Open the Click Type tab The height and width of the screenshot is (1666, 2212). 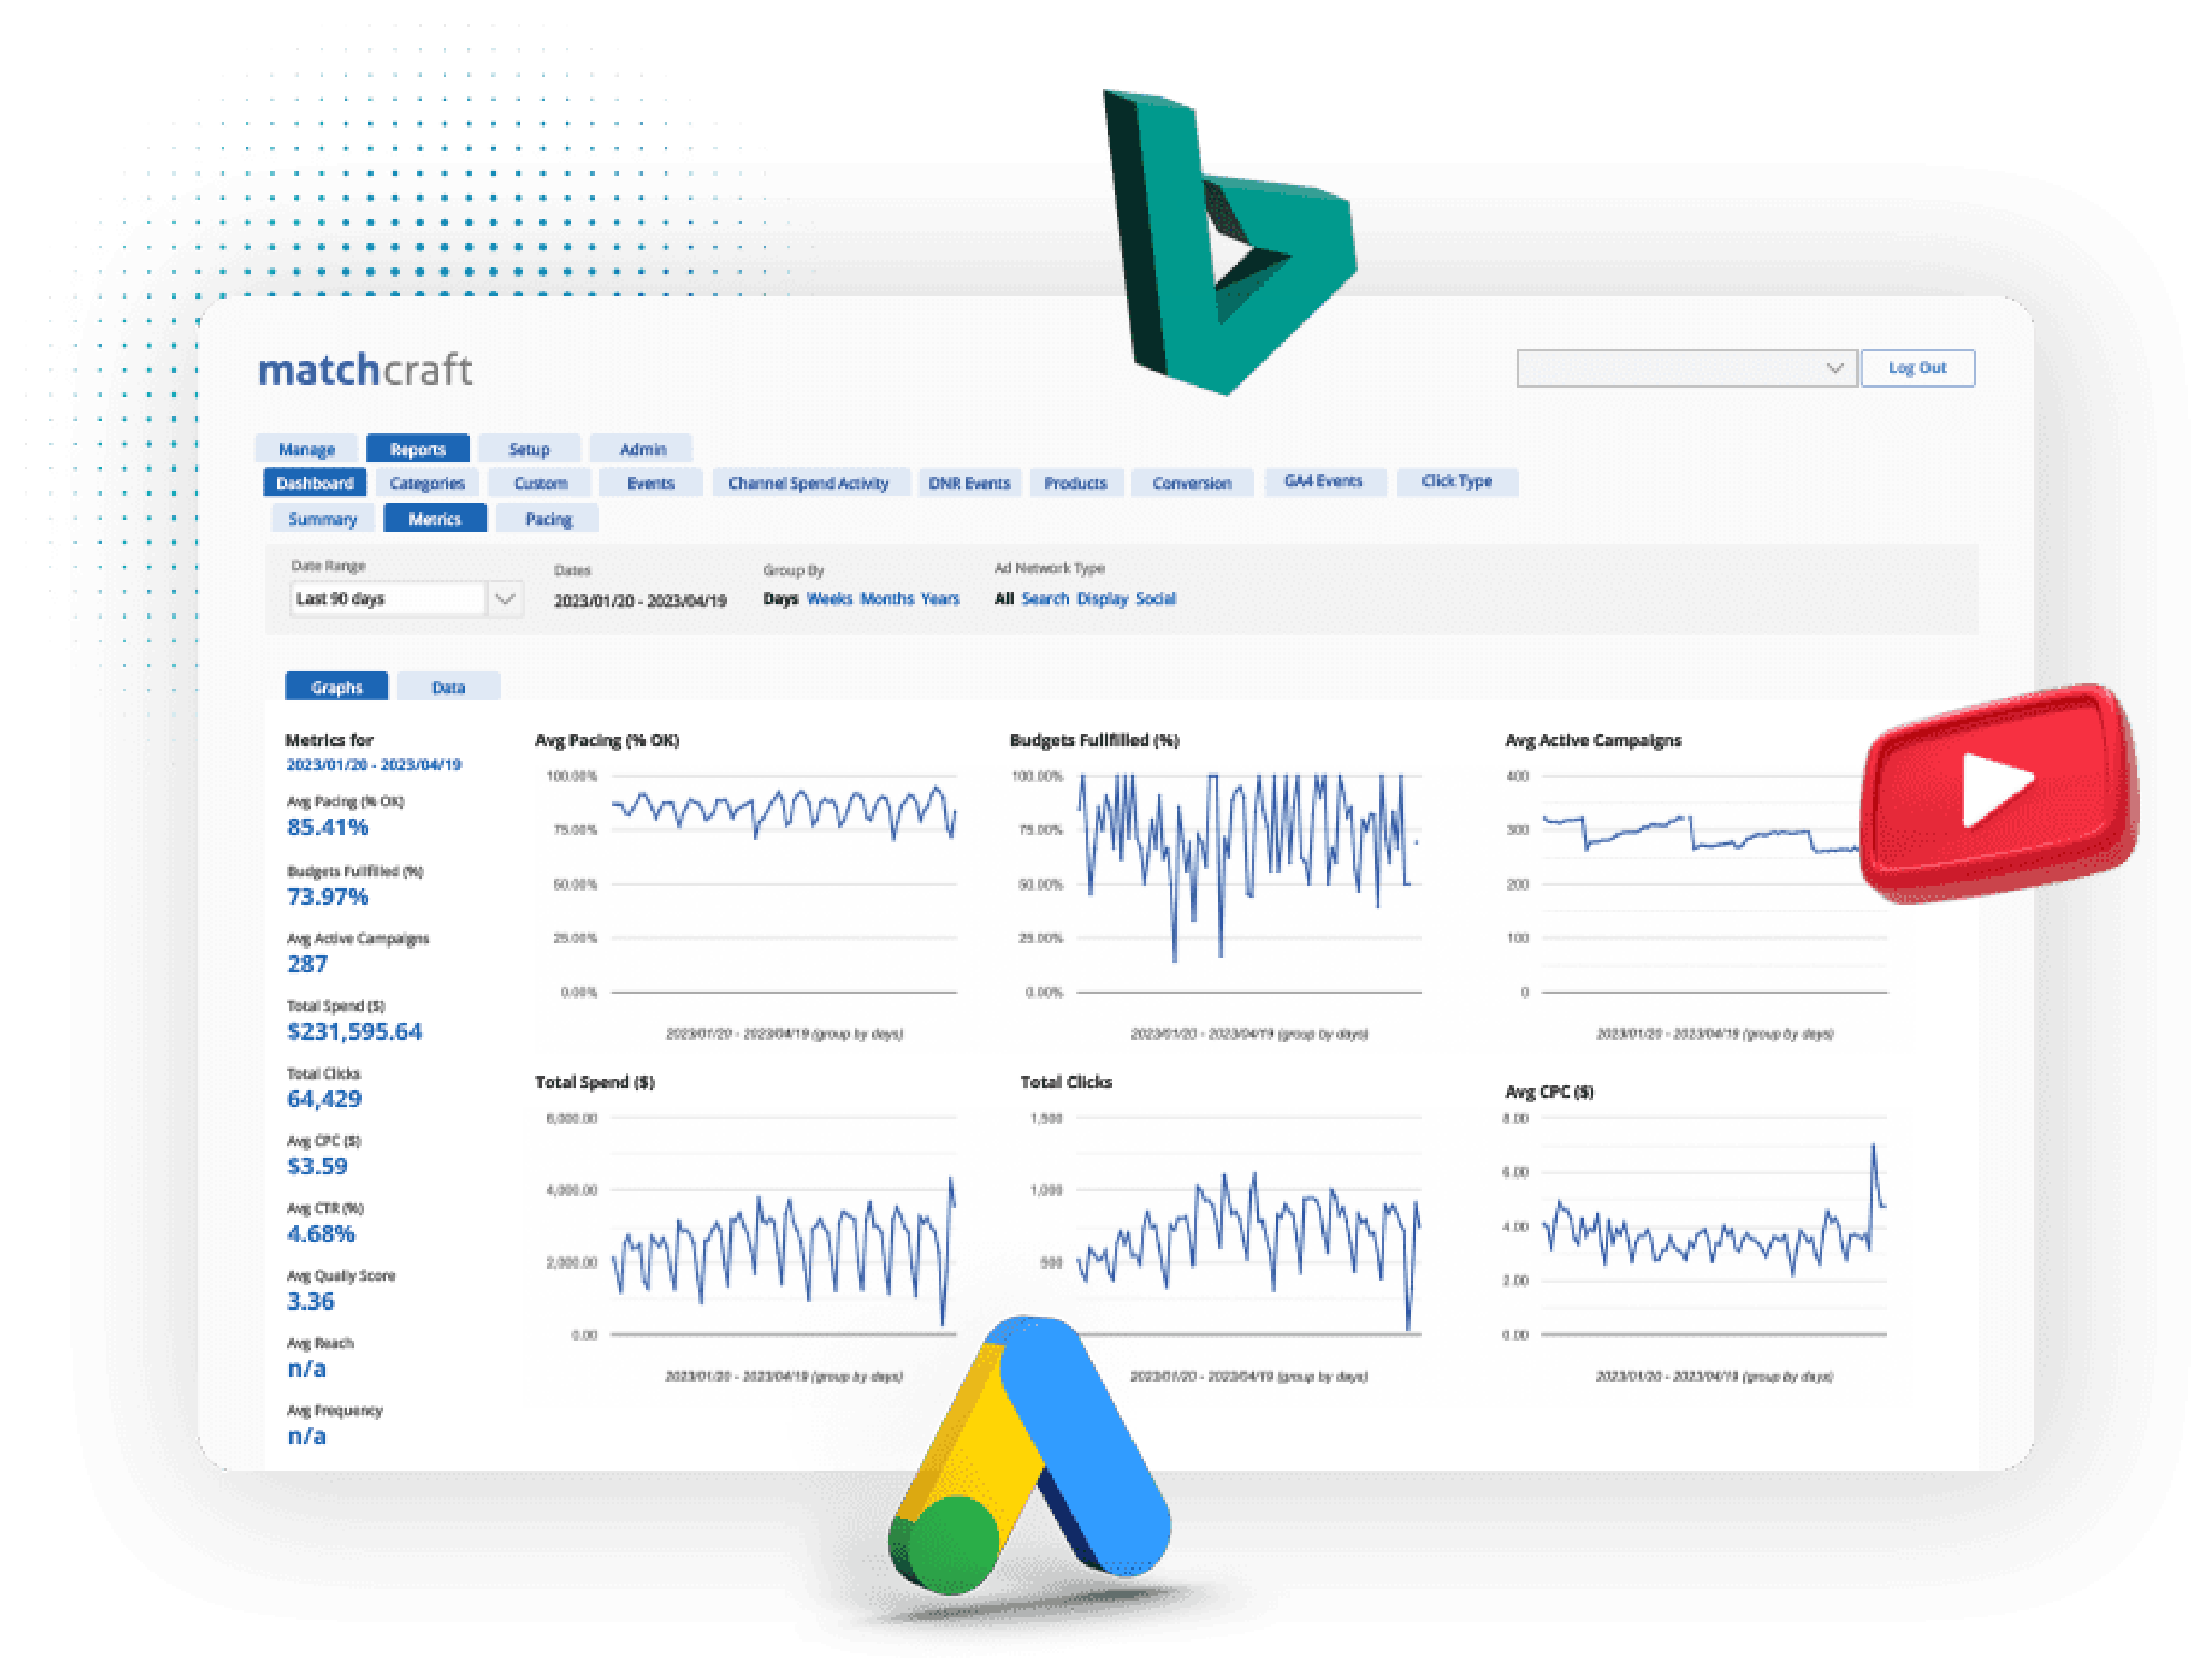(1457, 482)
